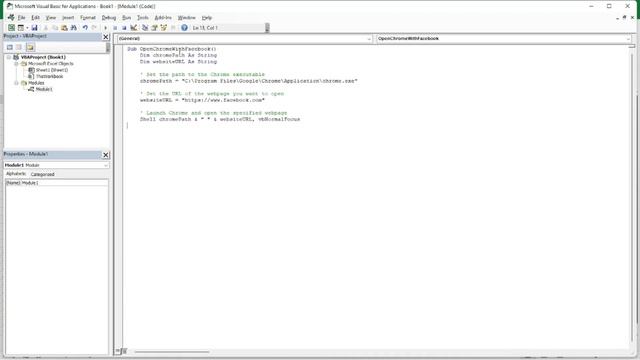Open the Help menu

coord(207,18)
